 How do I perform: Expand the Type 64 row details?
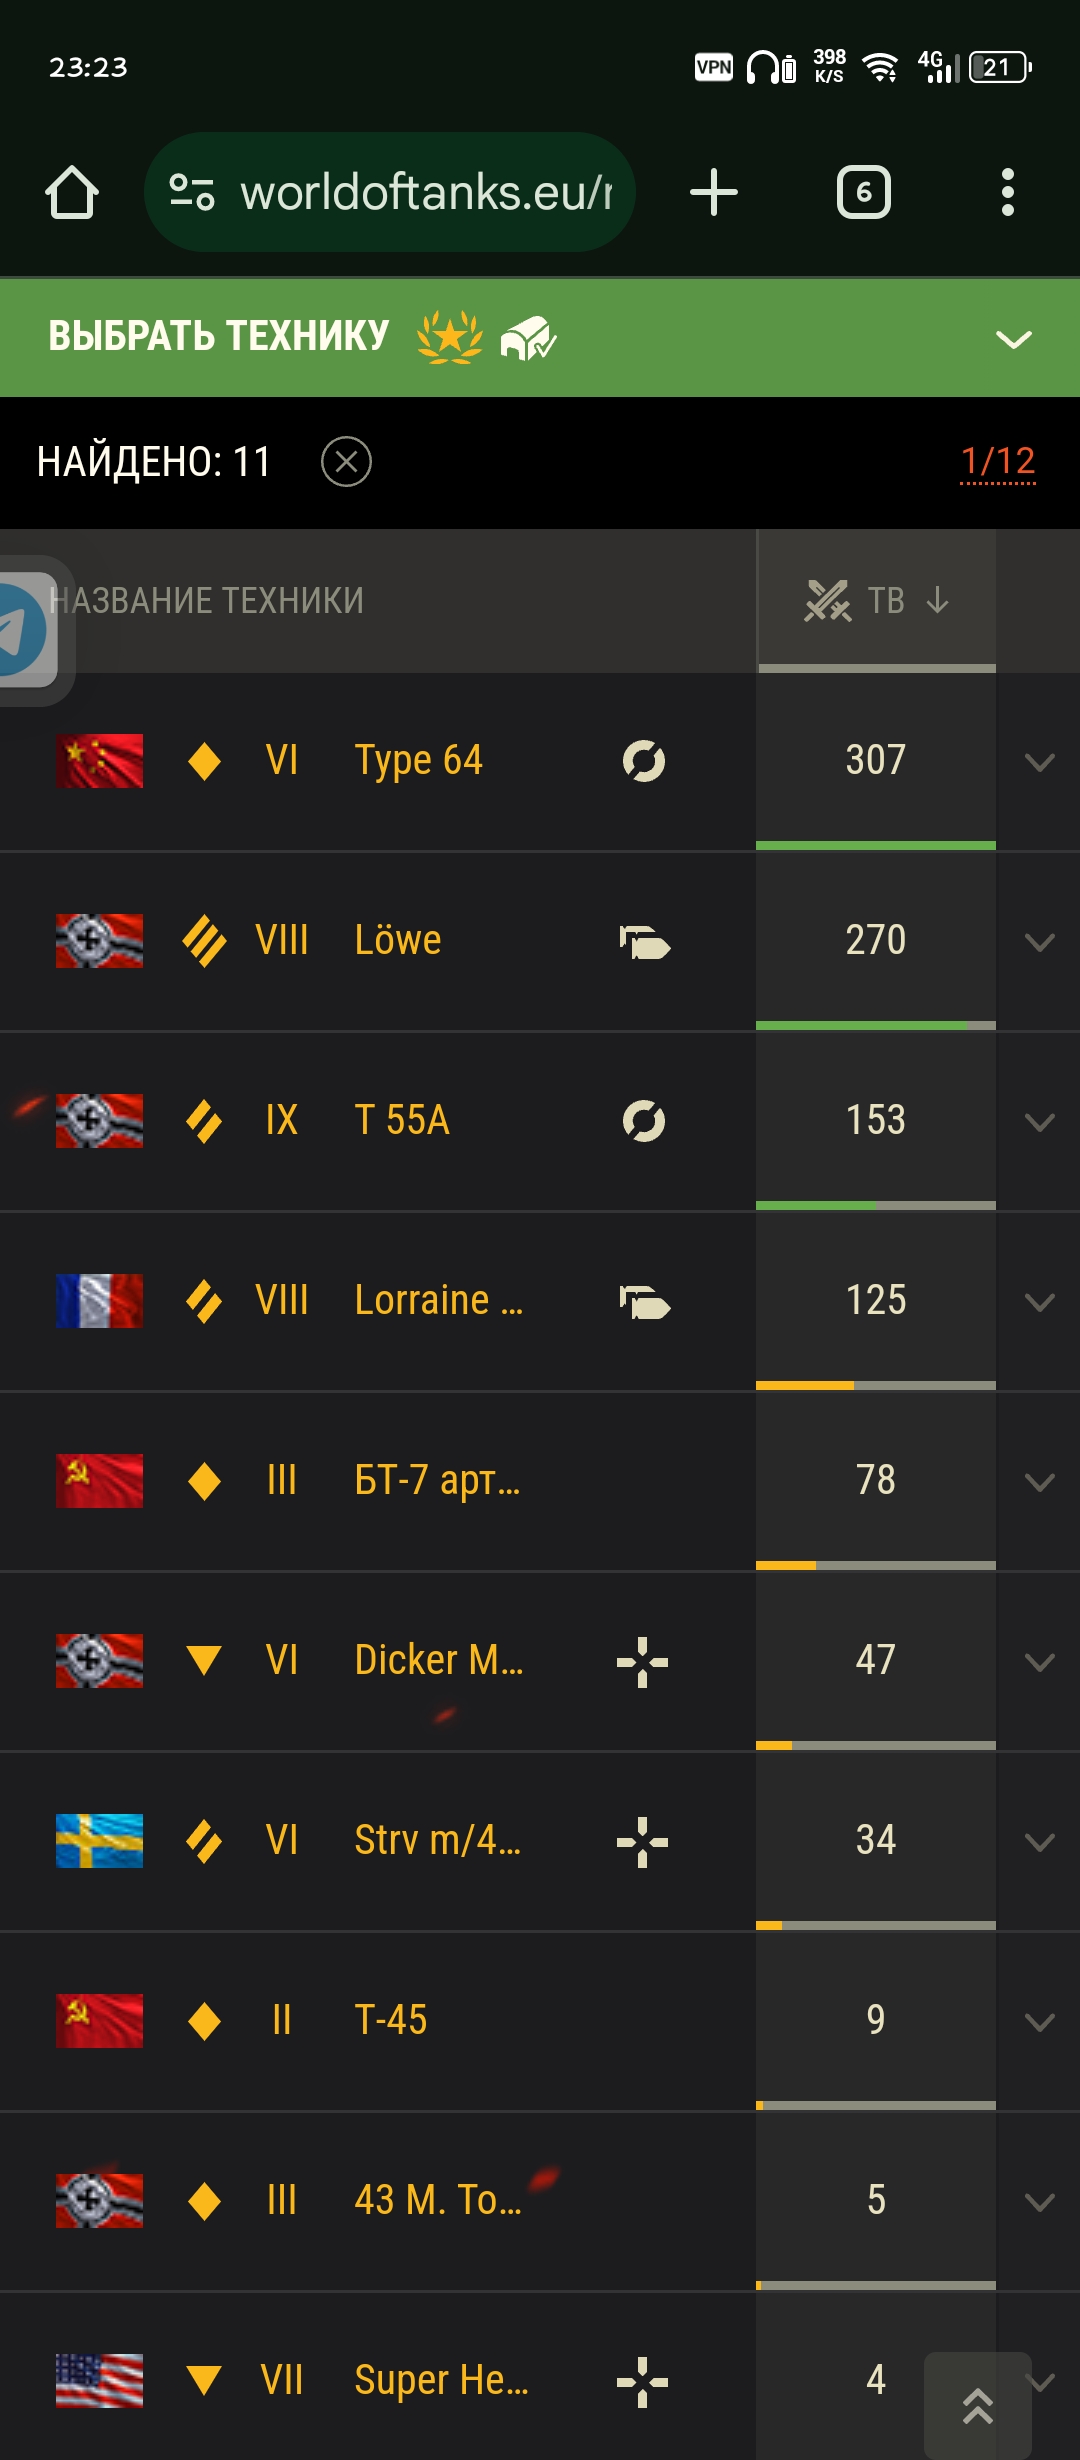point(1040,762)
